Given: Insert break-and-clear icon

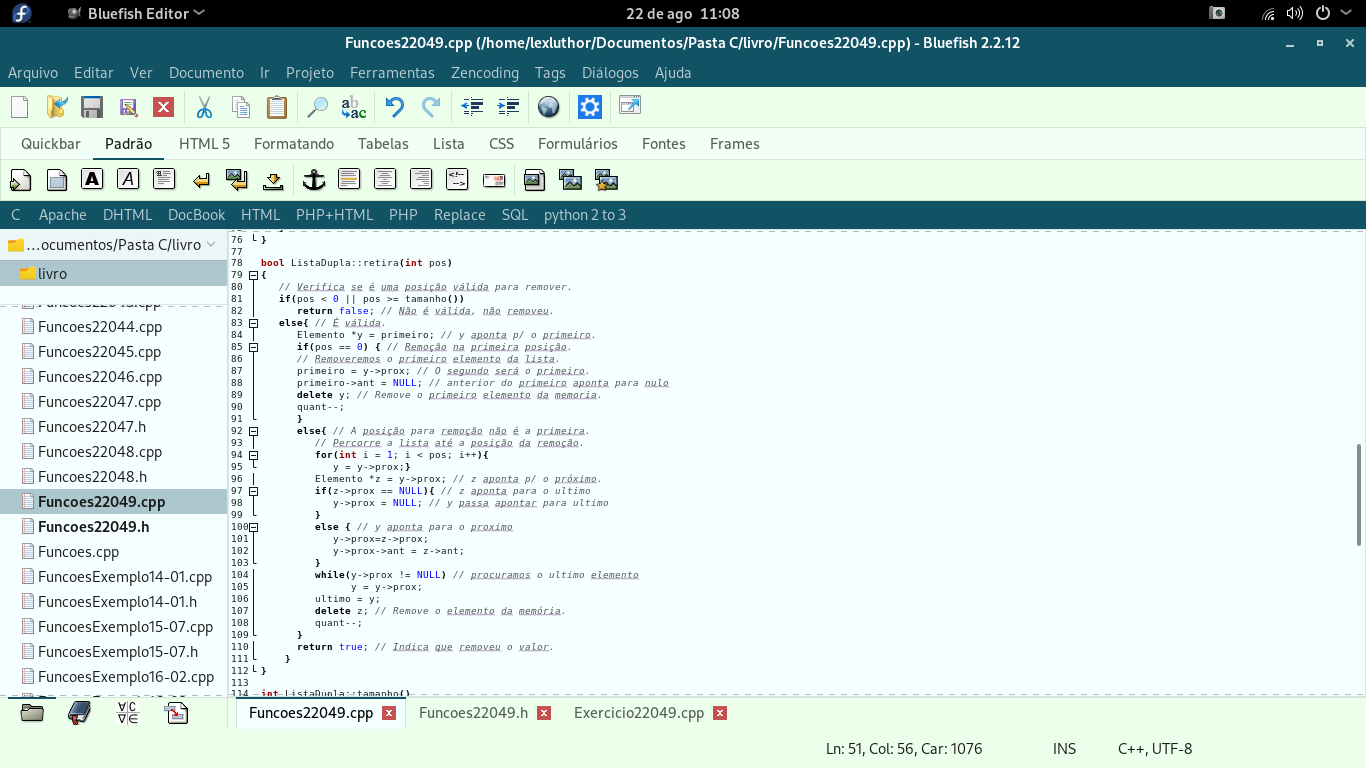Looking at the screenshot, I should (237, 180).
